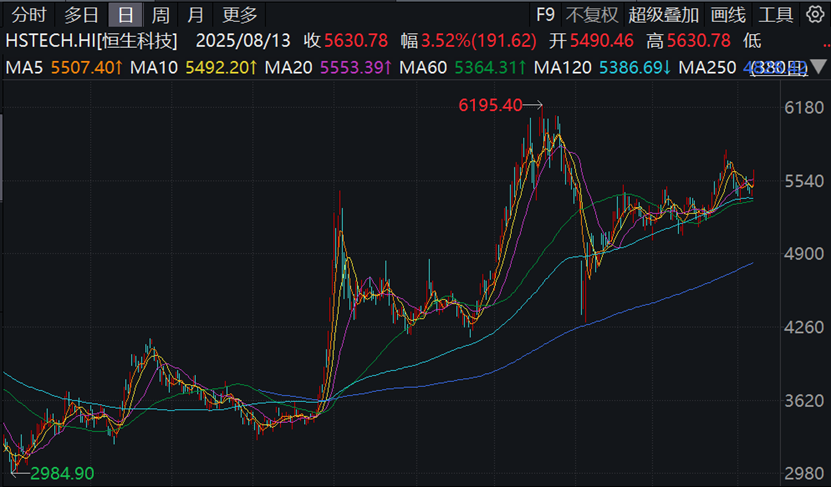Open chart settings gear icon
The height and width of the screenshot is (487, 831).
tap(813, 14)
